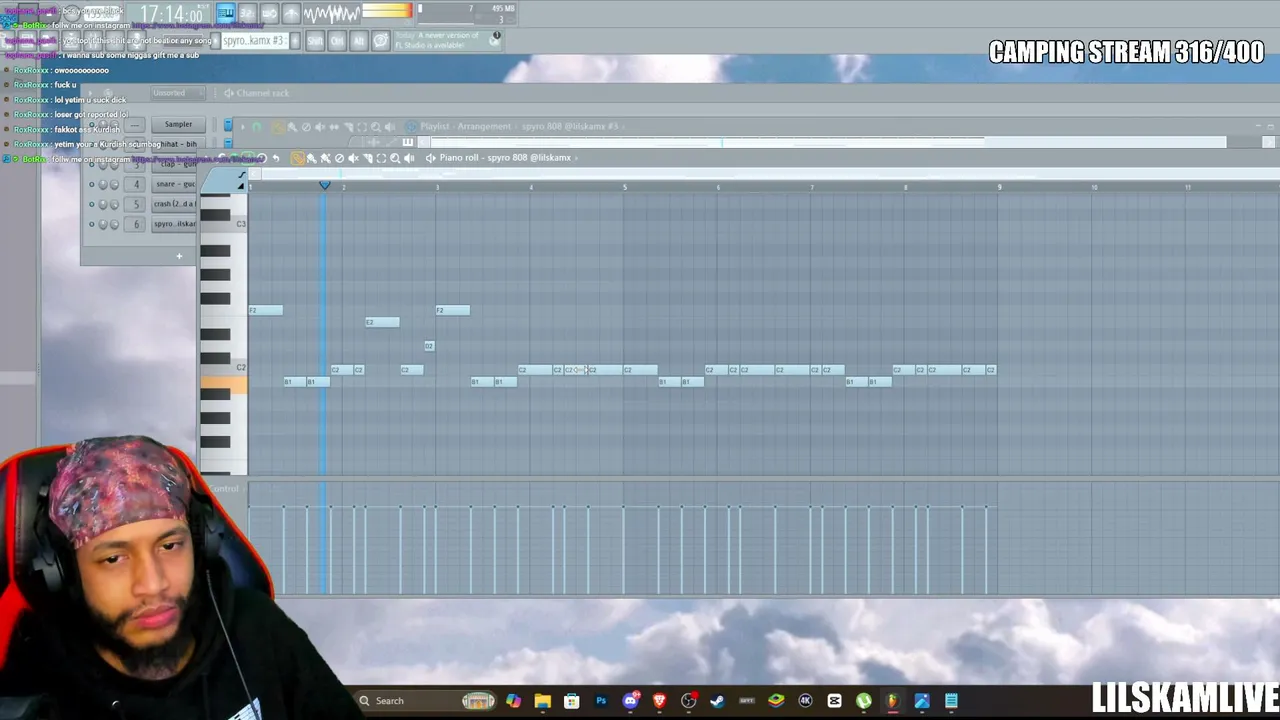
Task: Pick the Zoom tool in Piano roll
Action: [395, 158]
